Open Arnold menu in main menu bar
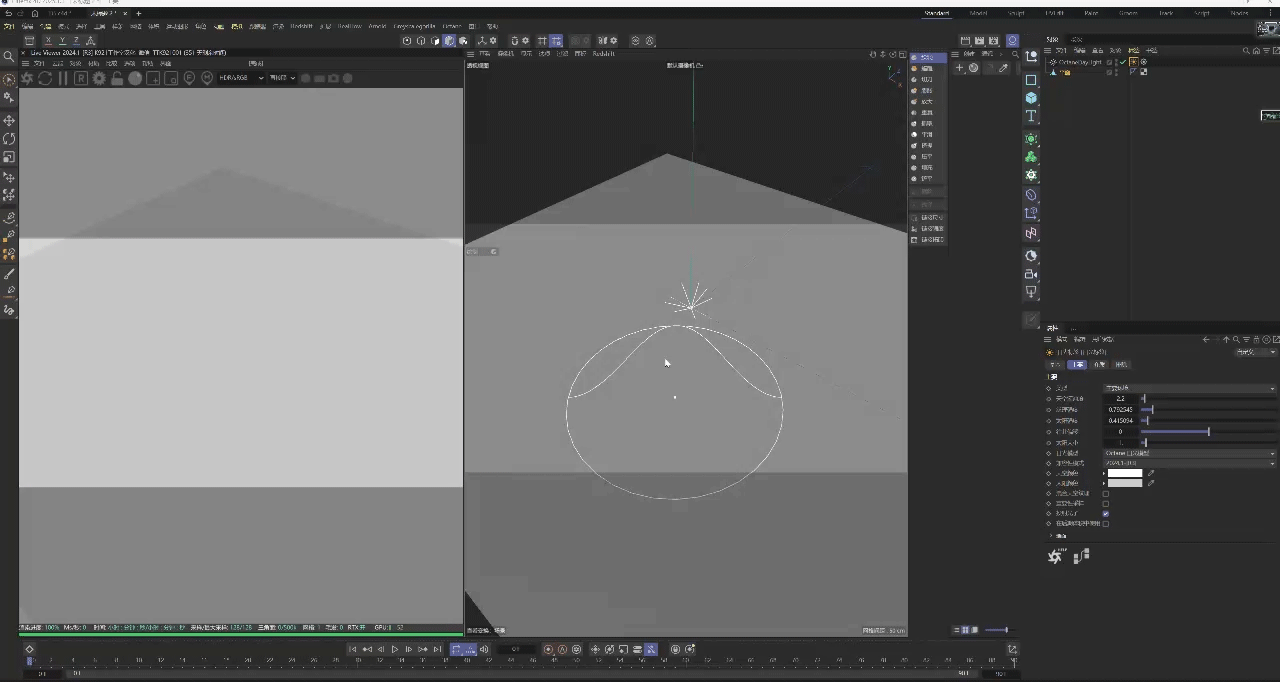The height and width of the screenshot is (682, 1280). click(377, 26)
